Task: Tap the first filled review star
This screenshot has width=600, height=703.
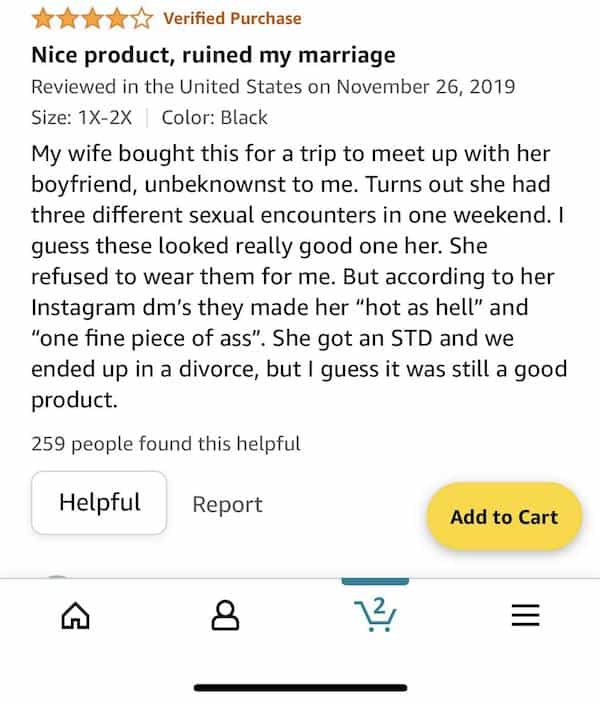Action: coord(43,18)
